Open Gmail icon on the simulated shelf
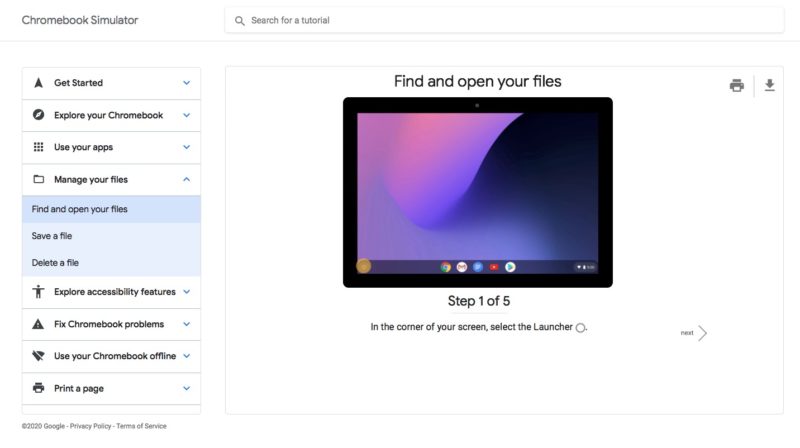 462,267
